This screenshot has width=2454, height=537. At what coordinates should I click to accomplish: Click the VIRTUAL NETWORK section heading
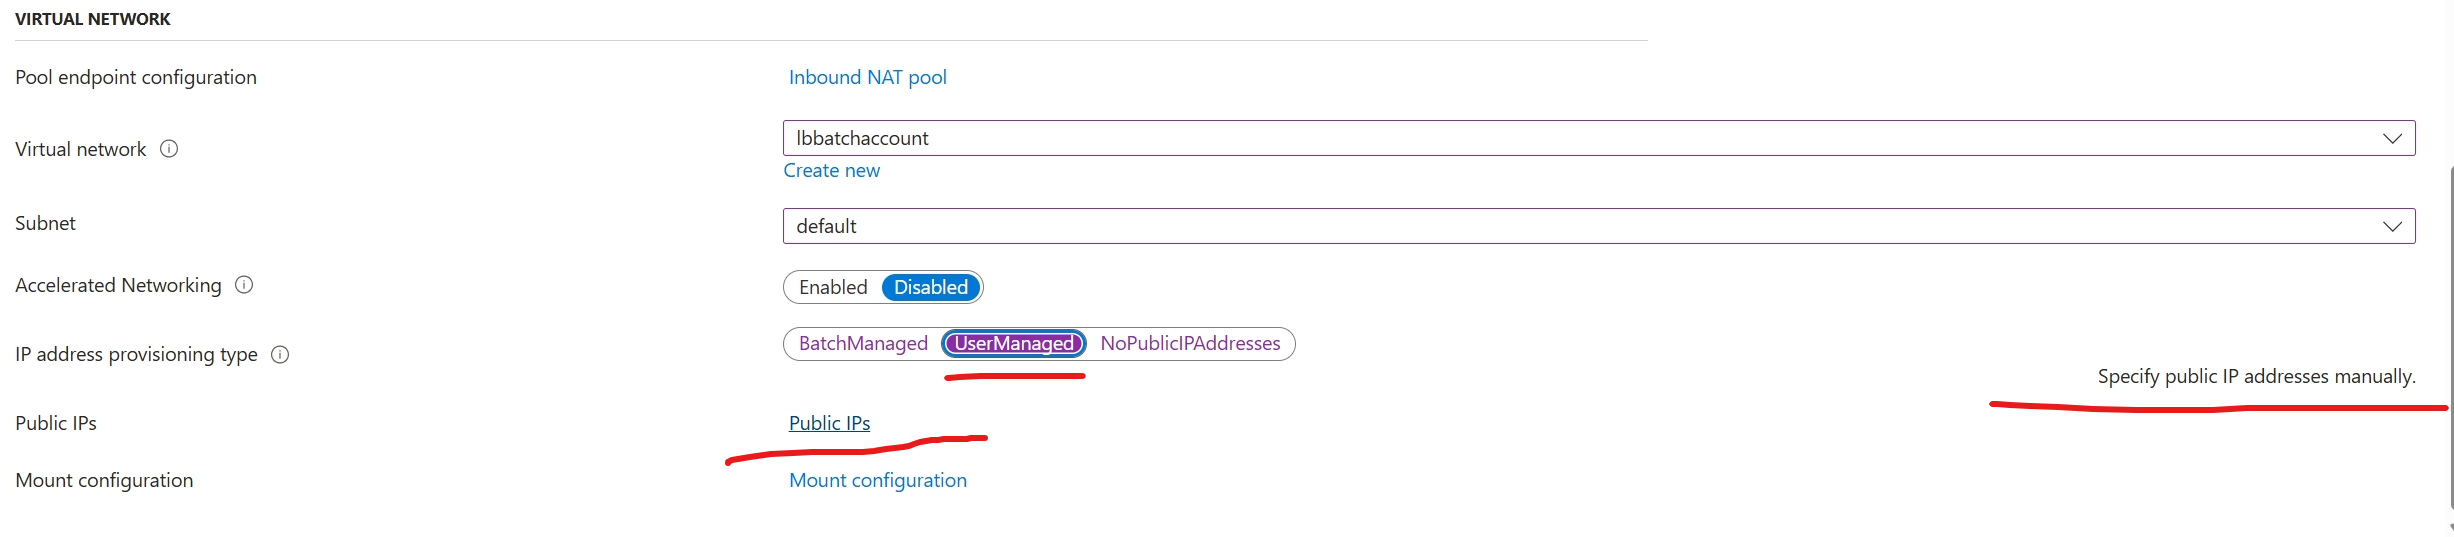coord(93,19)
